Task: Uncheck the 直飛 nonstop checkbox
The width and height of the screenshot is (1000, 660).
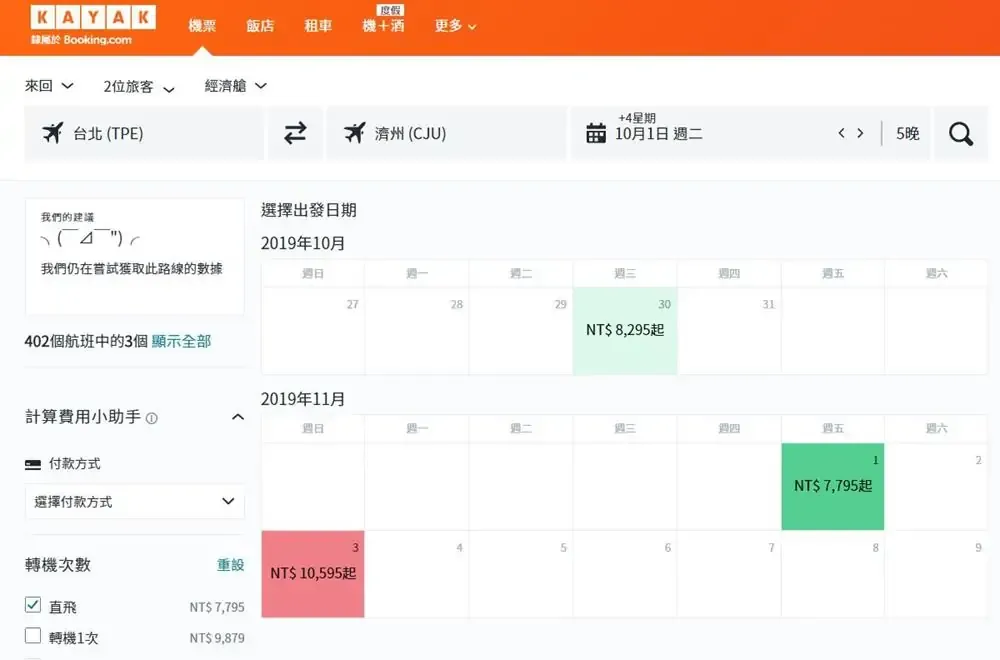Action: (x=33, y=605)
